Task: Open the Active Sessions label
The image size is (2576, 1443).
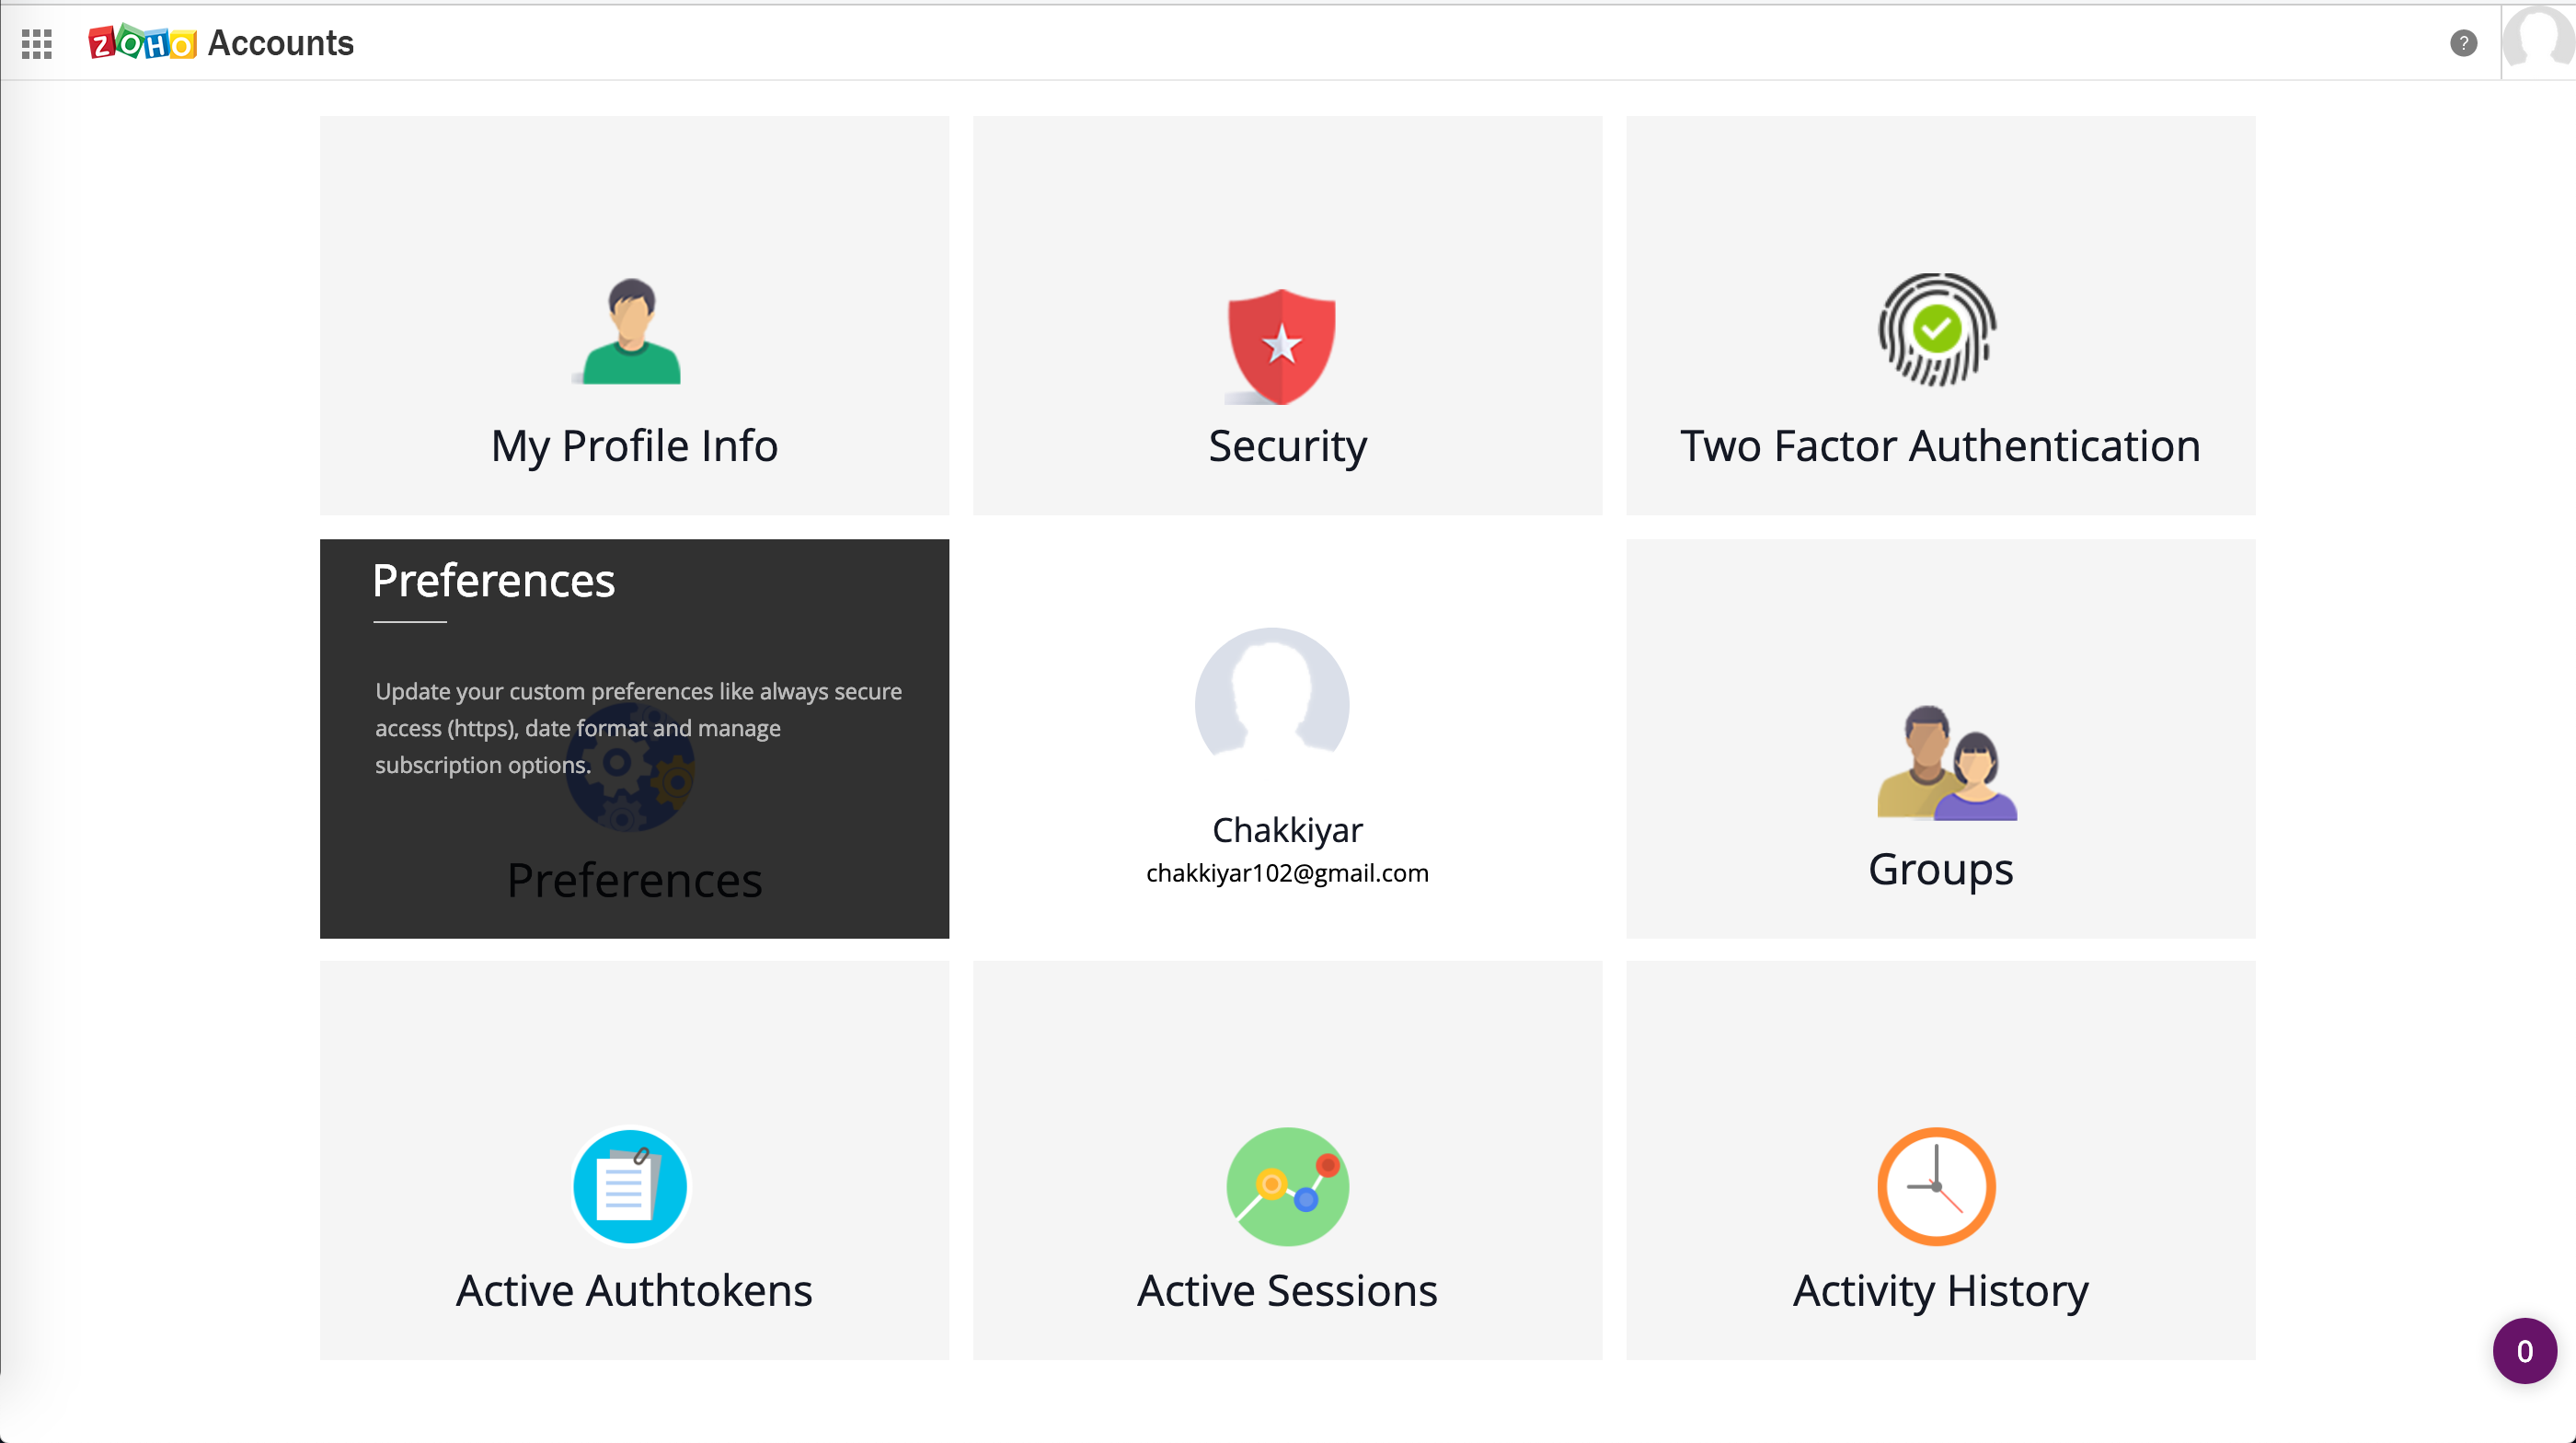Action: [1287, 1291]
